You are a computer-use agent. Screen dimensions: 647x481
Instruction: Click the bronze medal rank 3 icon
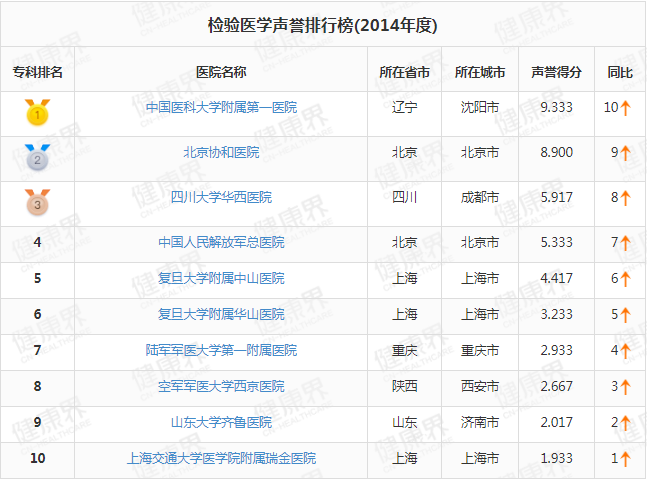point(37,202)
